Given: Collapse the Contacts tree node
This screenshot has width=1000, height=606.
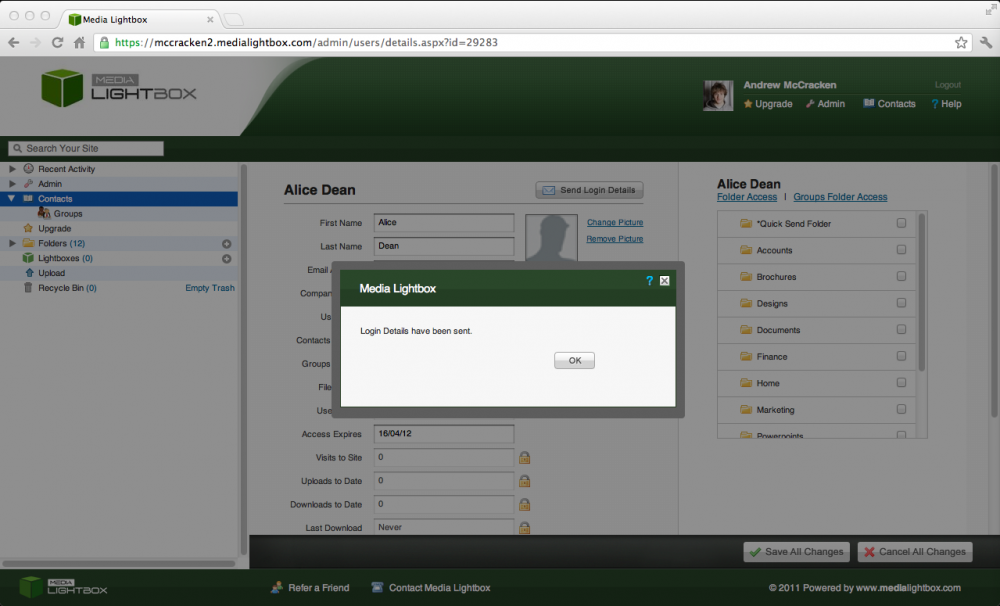Looking at the screenshot, I should [x=13, y=199].
